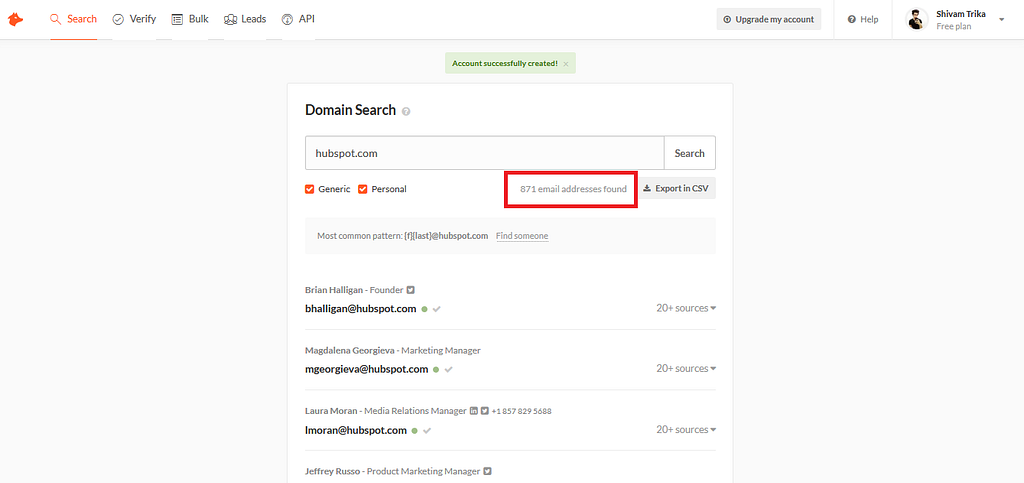The width and height of the screenshot is (1024, 483).
Task: Click green confidence dot beside bhalligan@hubspot.com
Action: tap(424, 309)
